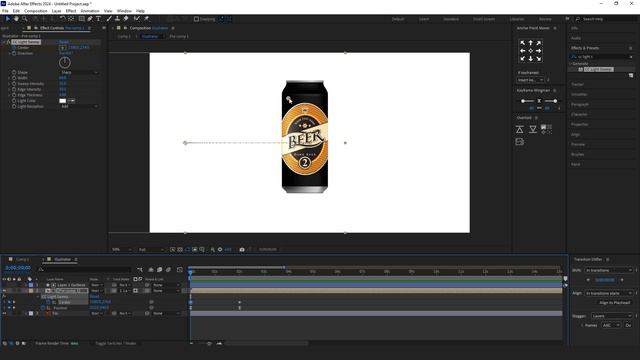Expand the Direction property twirl
640x360 pixels.
(x=9, y=53)
